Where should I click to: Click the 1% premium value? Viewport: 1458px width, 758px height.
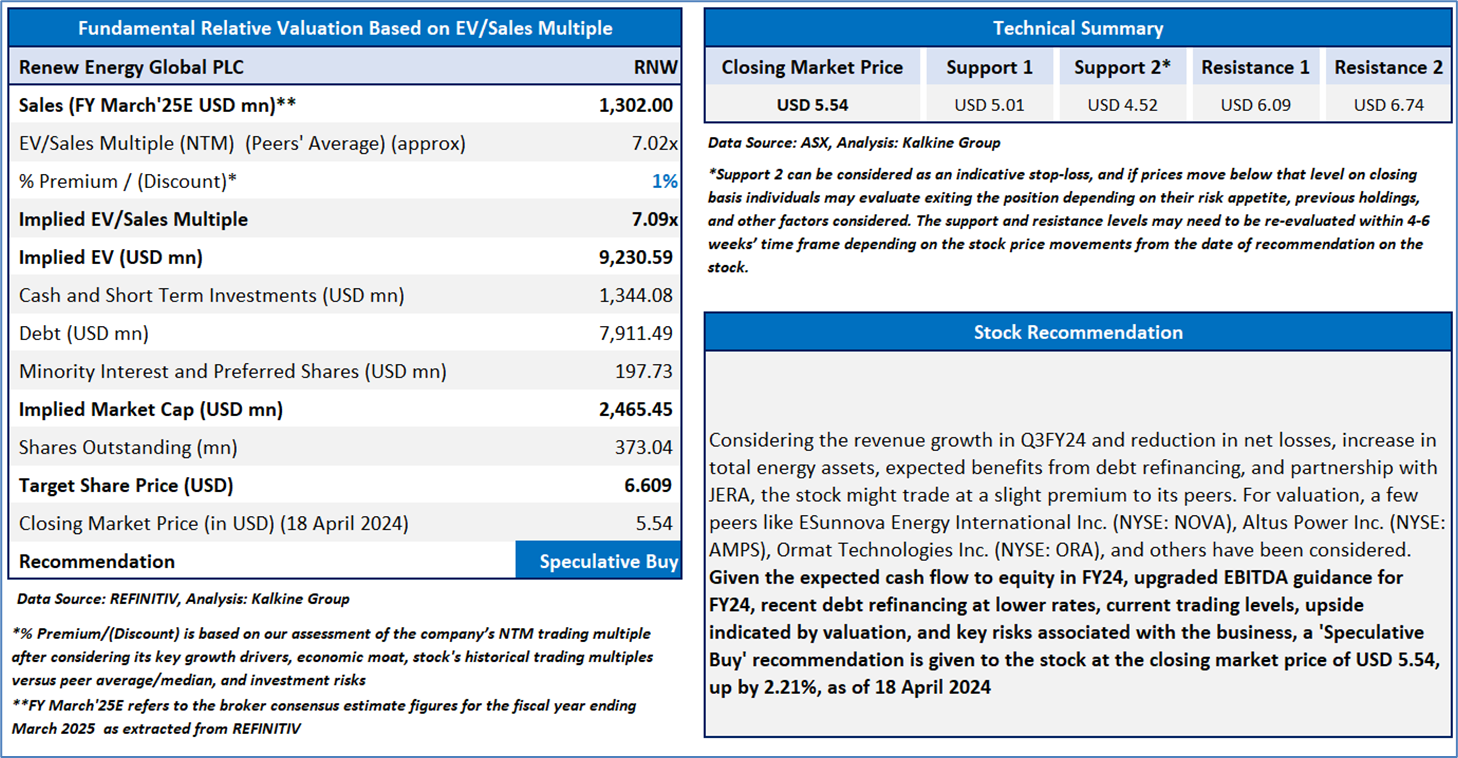665,181
